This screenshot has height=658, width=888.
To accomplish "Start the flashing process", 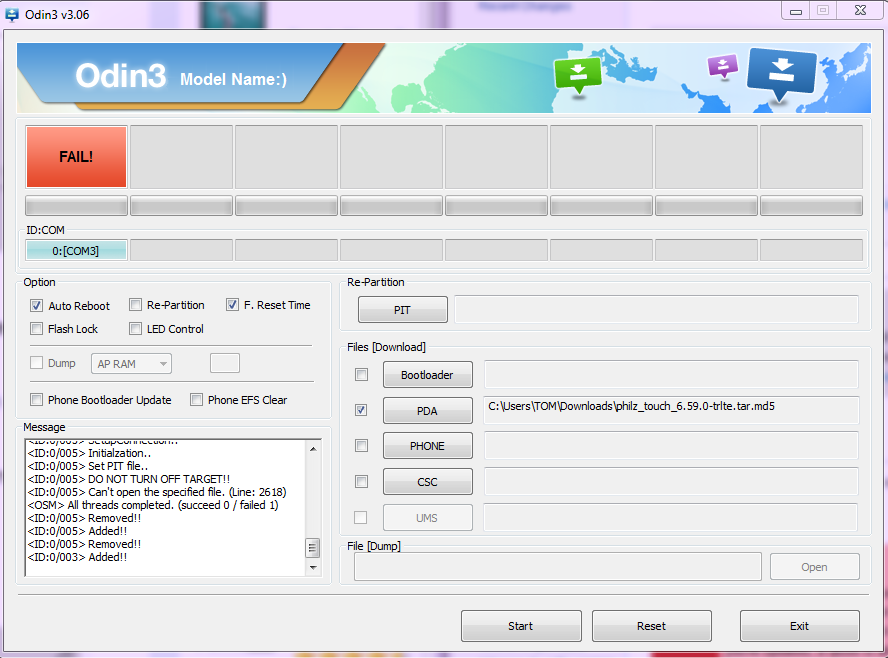I will pos(521,626).
